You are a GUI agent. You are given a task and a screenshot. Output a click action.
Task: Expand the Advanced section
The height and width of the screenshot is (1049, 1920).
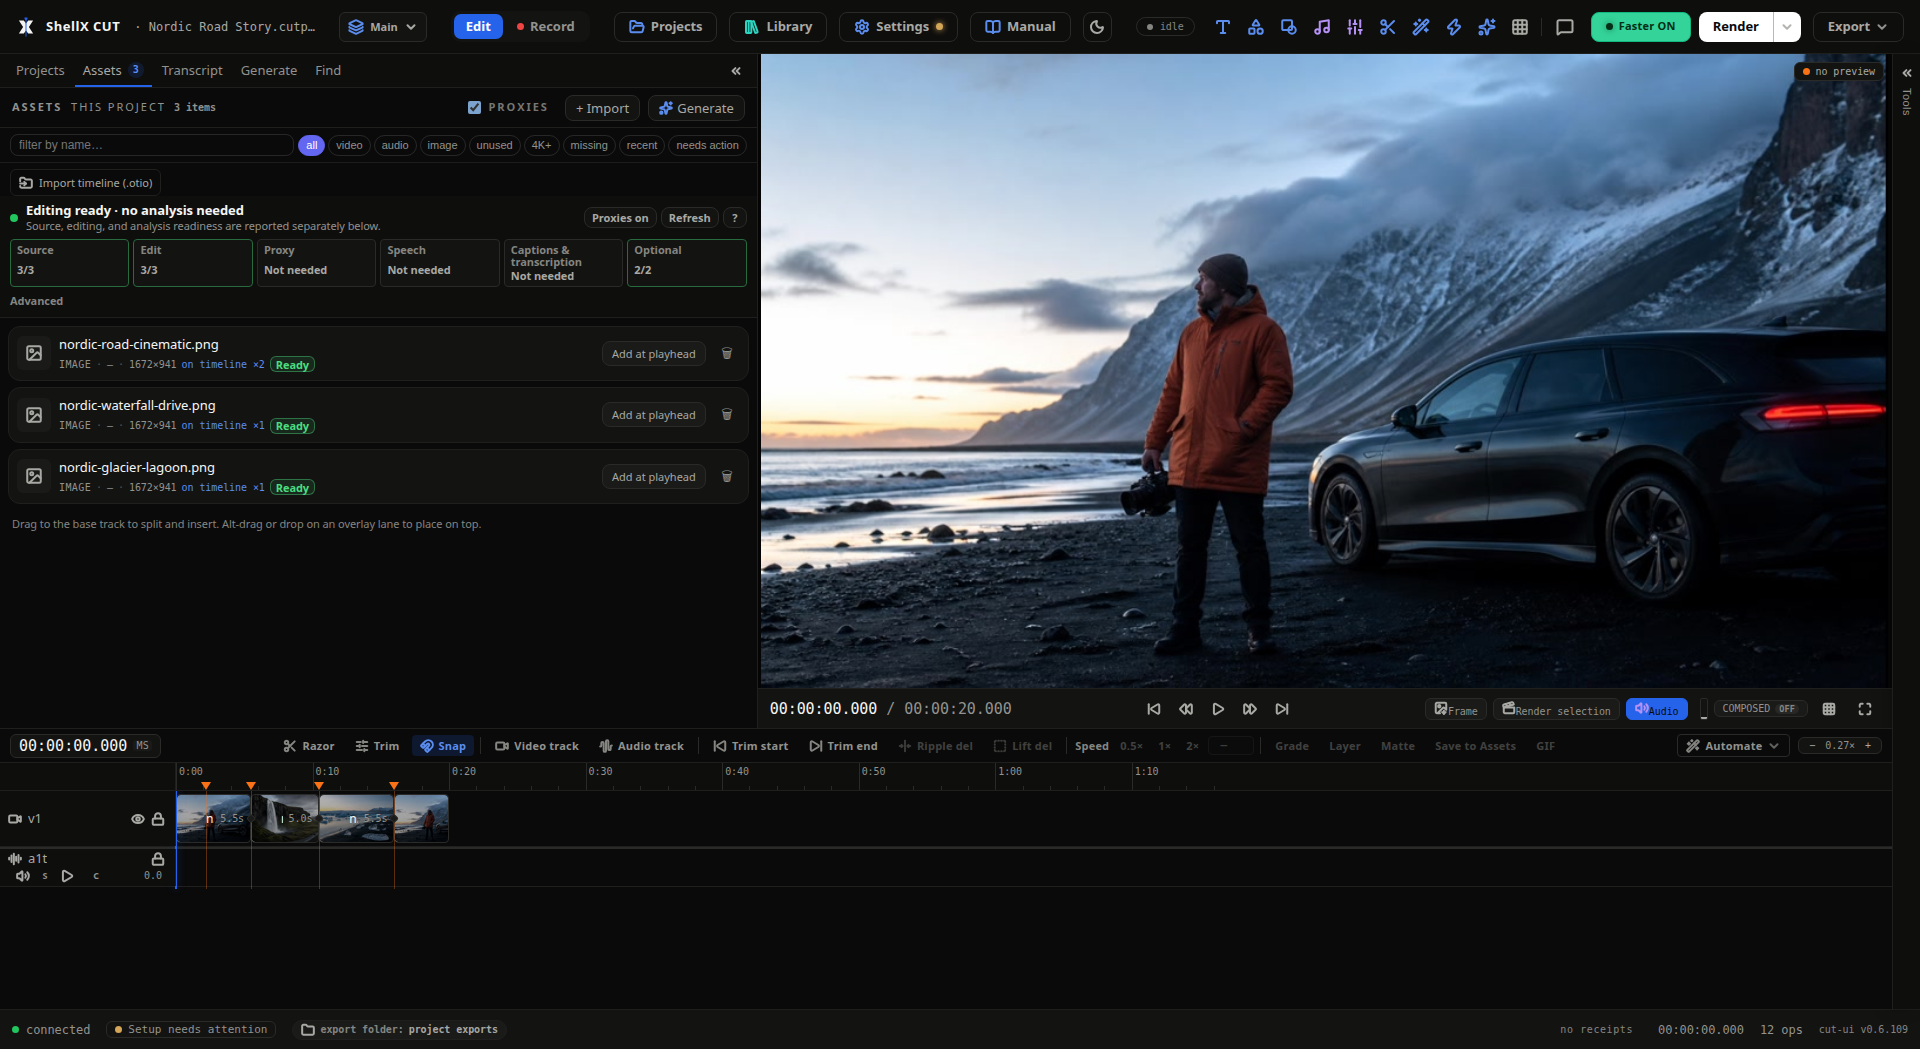(x=36, y=301)
